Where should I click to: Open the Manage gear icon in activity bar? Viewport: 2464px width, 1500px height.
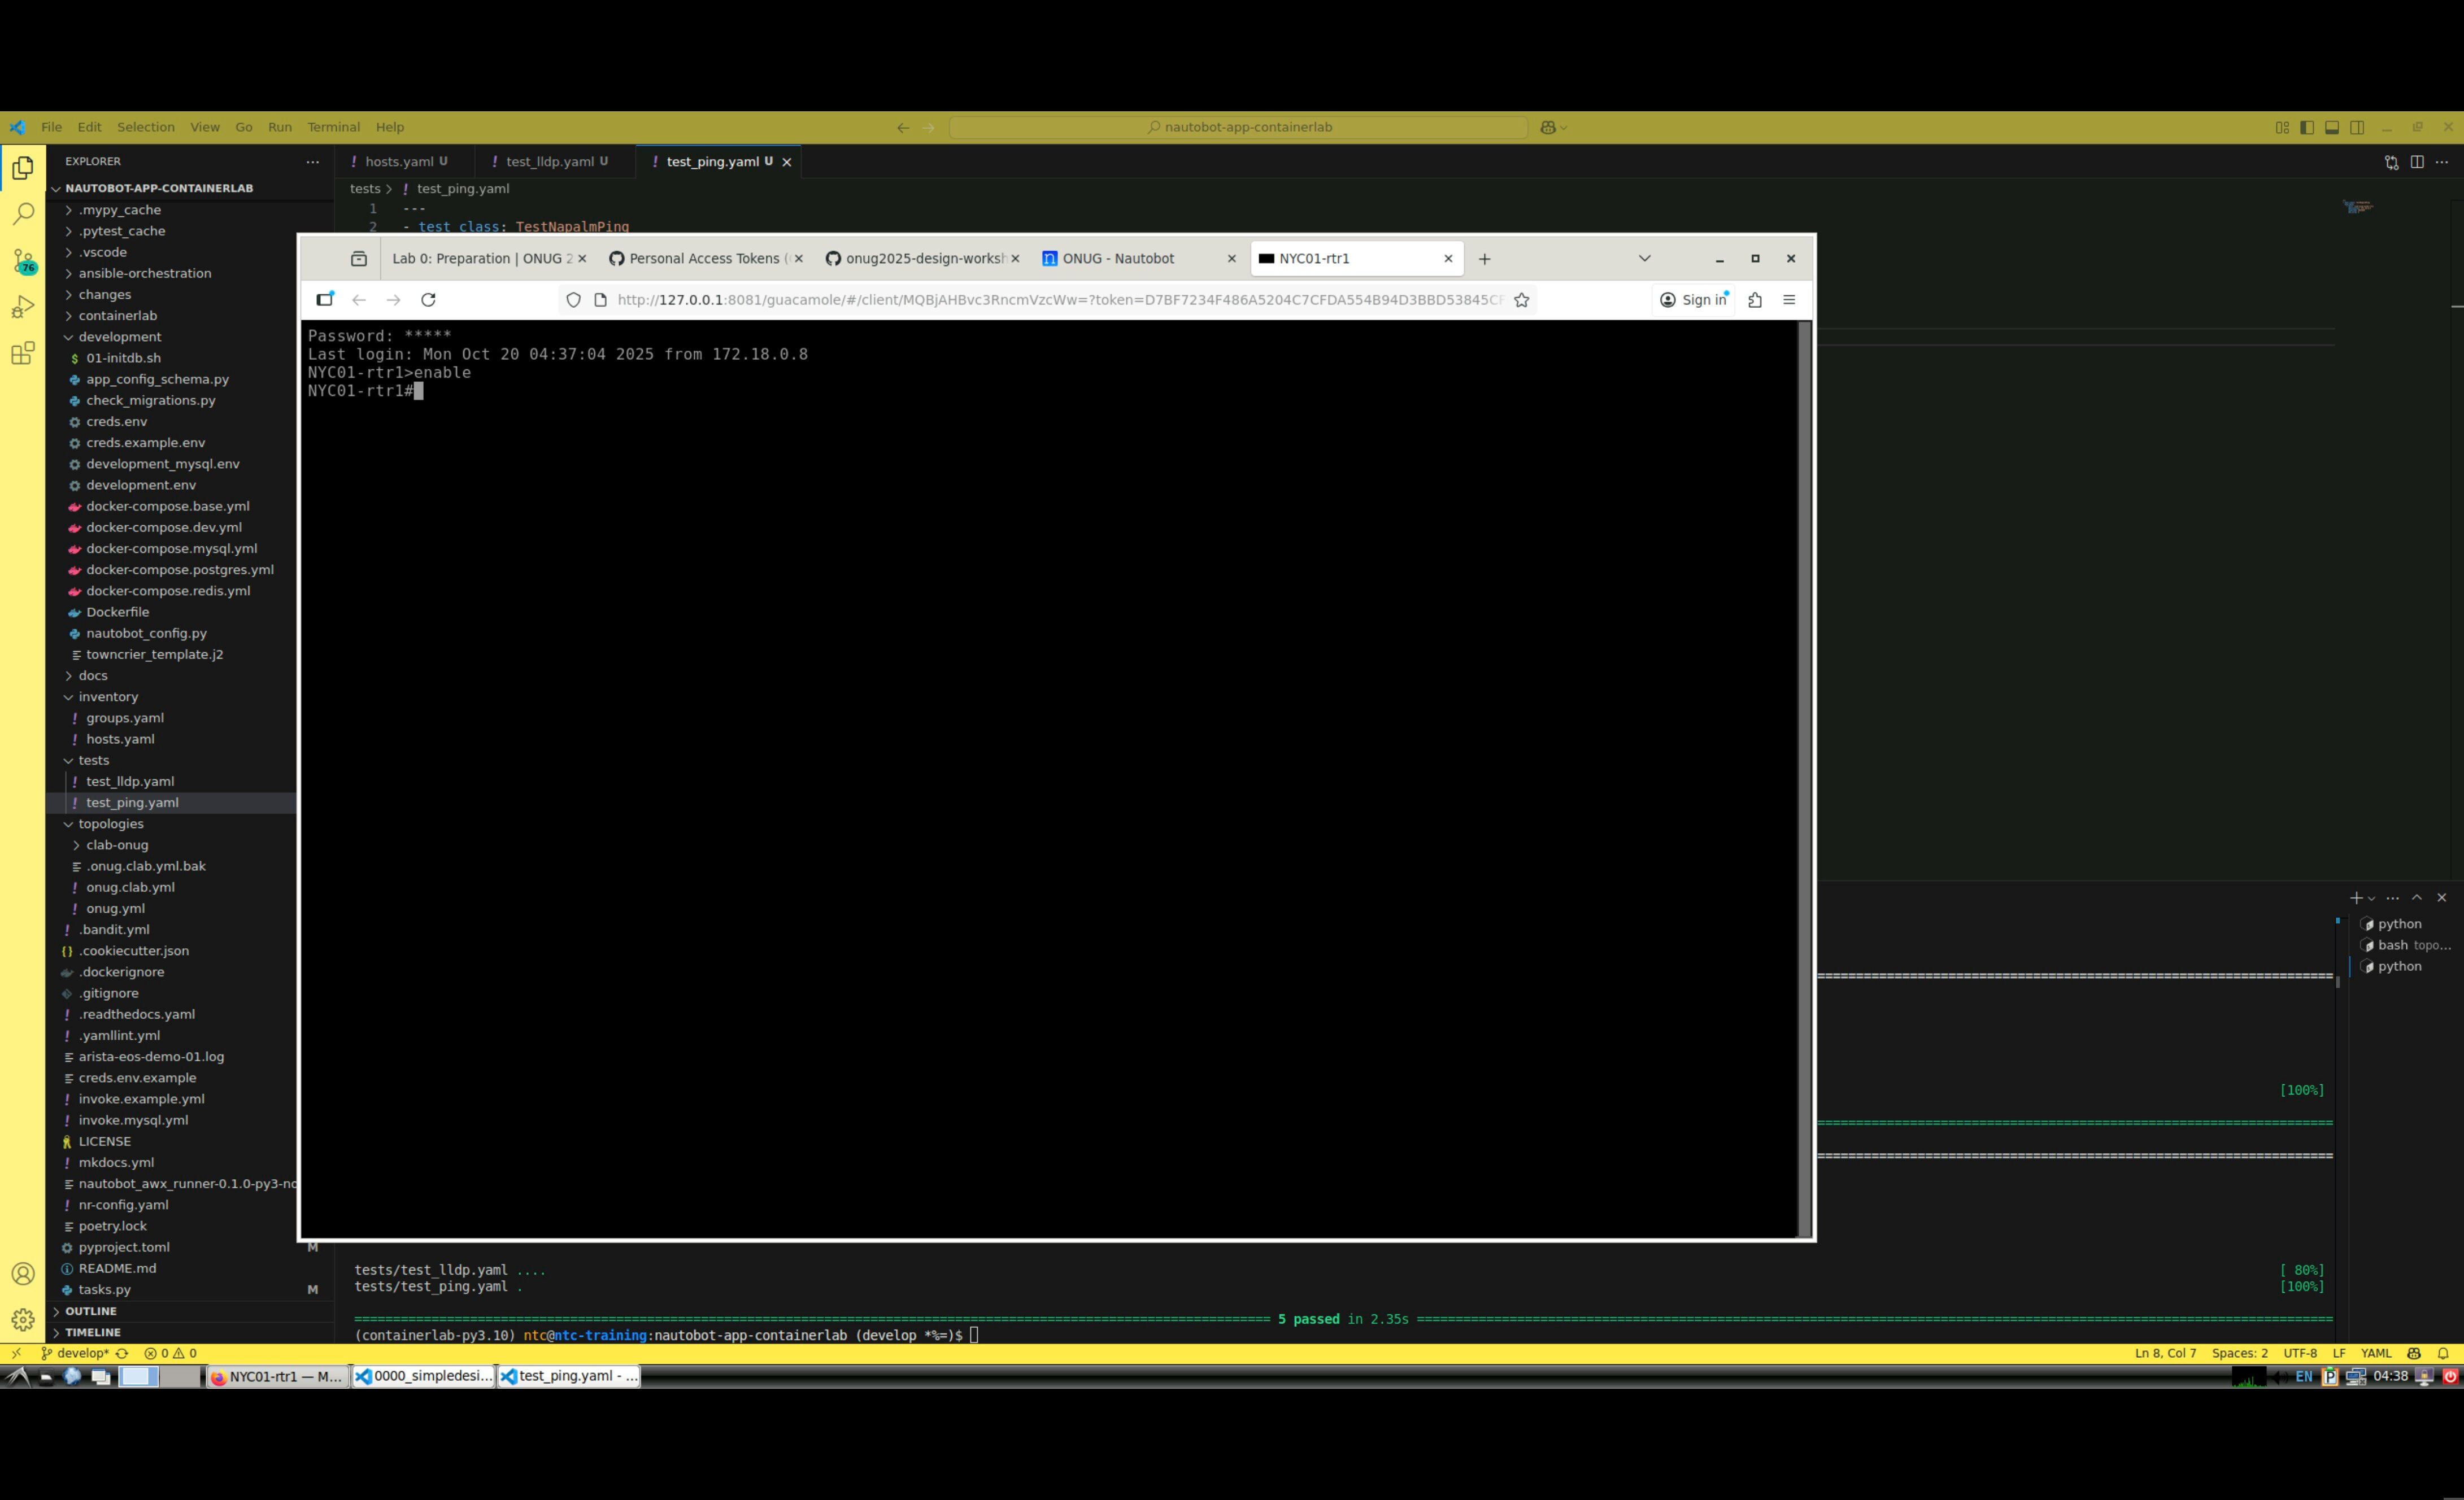pos(23,1319)
